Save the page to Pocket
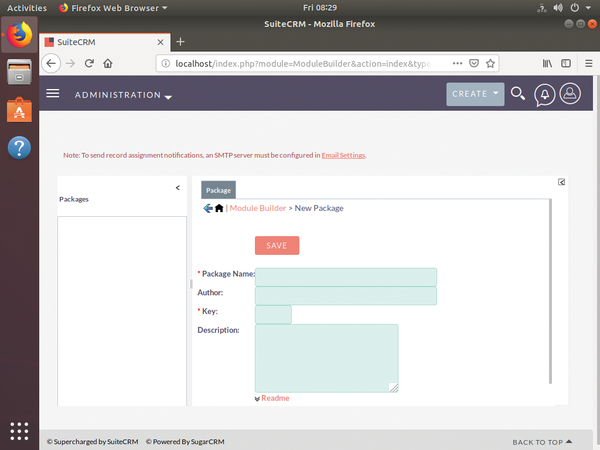600x450 pixels. tap(474, 64)
